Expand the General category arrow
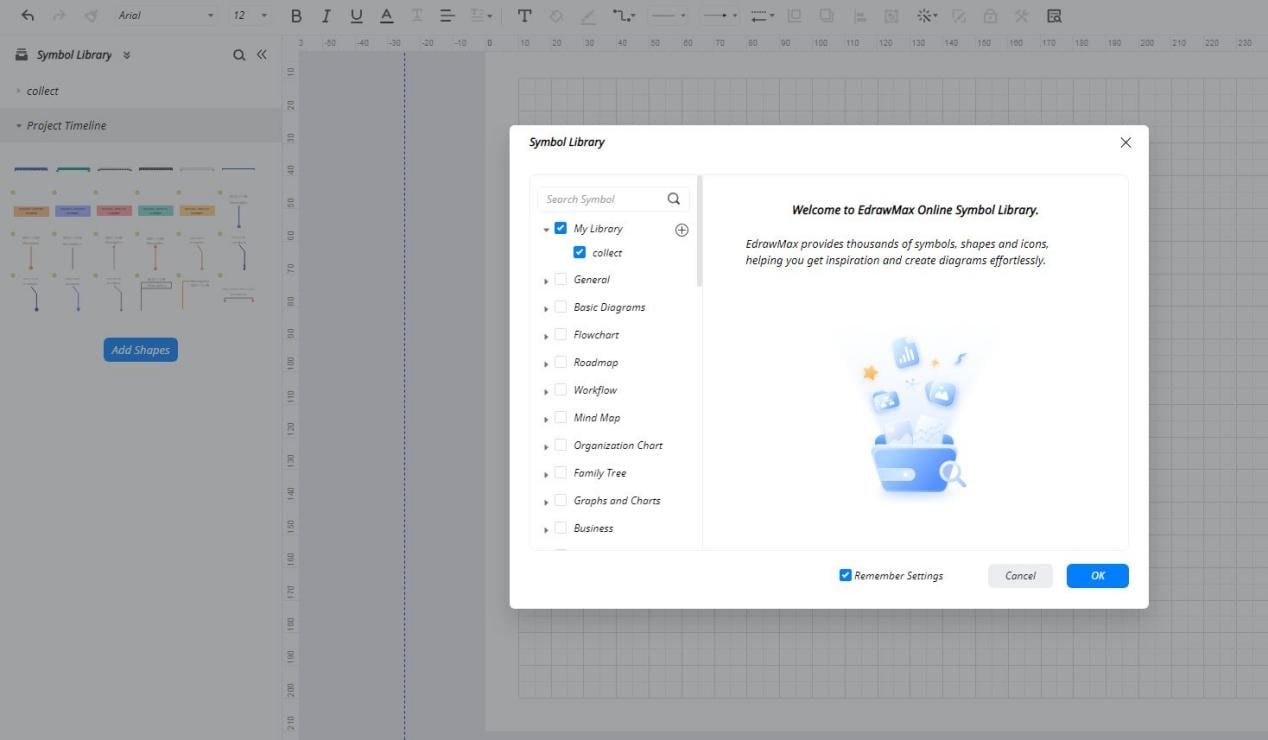This screenshot has height=740, width=1268. tap(546, 281)
